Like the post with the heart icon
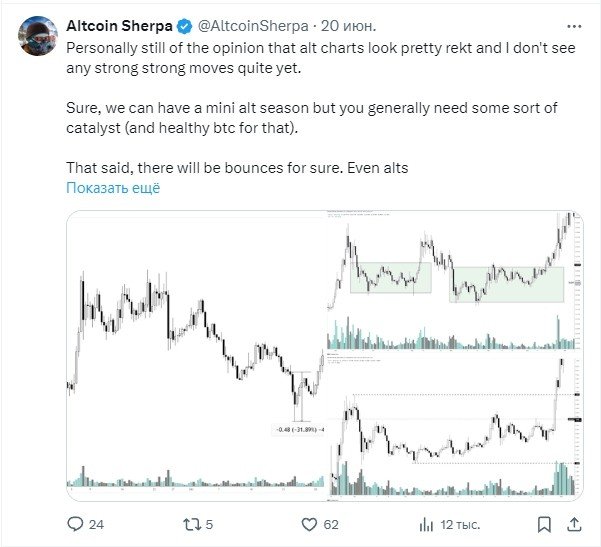601x547 pixels. [x=311, y=523]
